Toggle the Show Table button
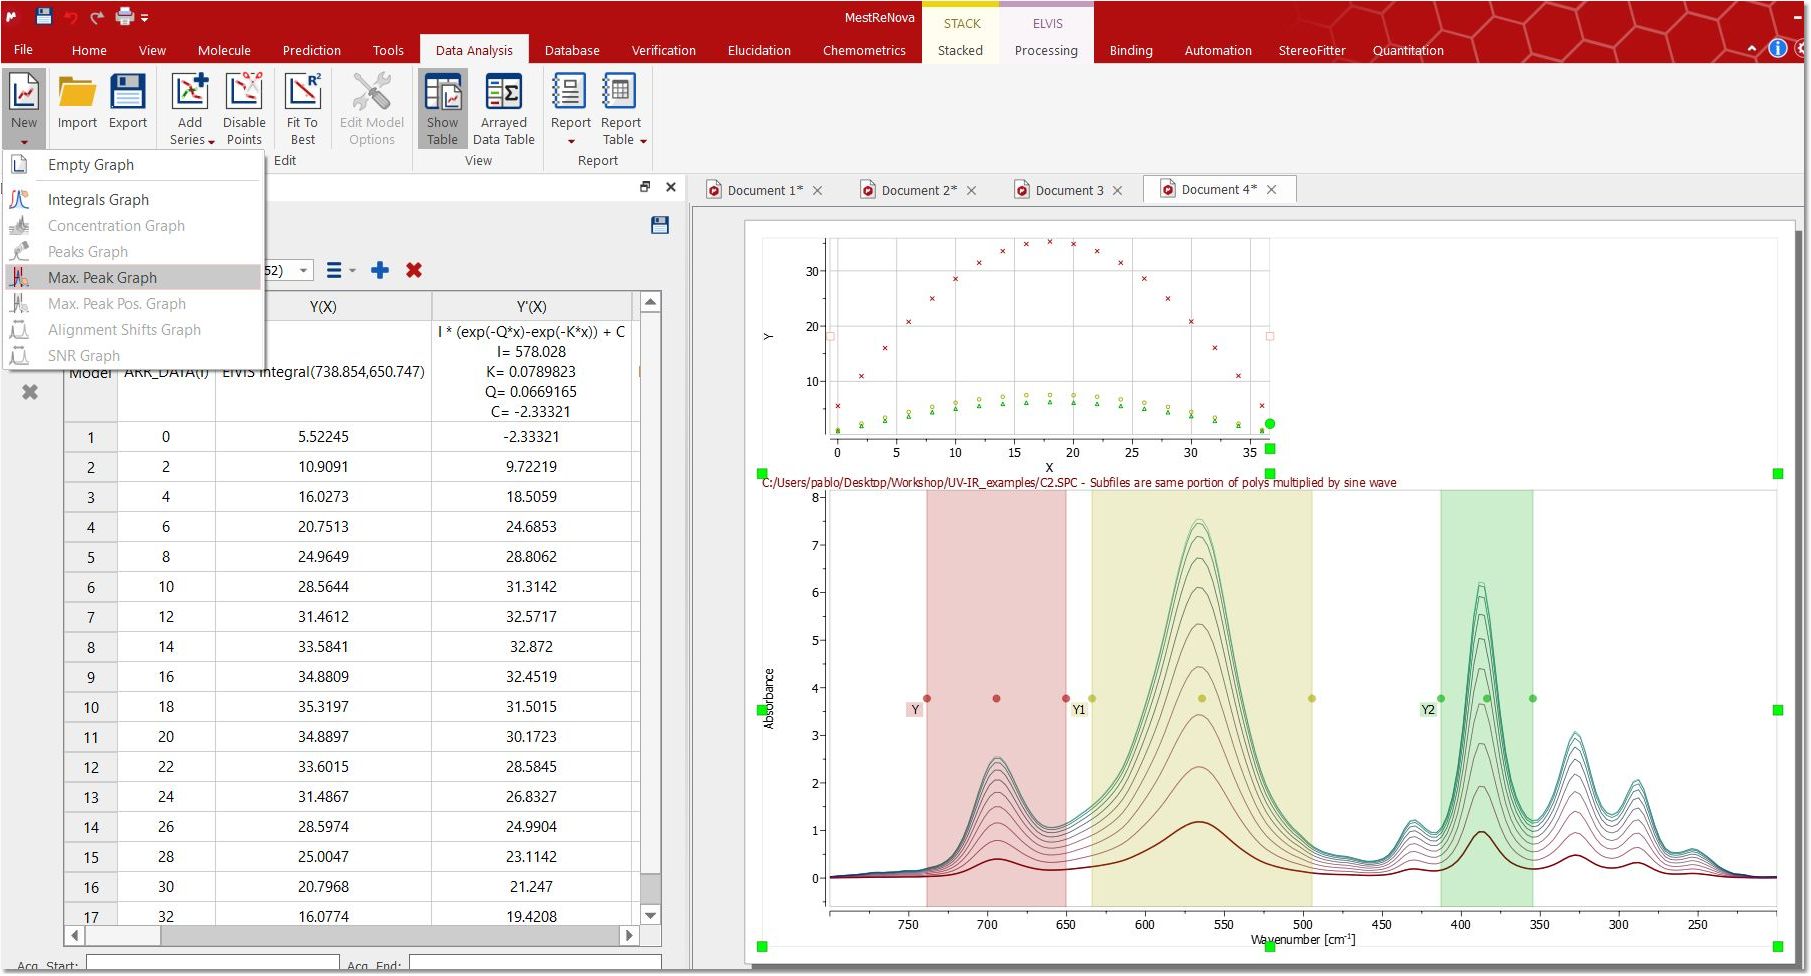 click(x=442, y=109)
